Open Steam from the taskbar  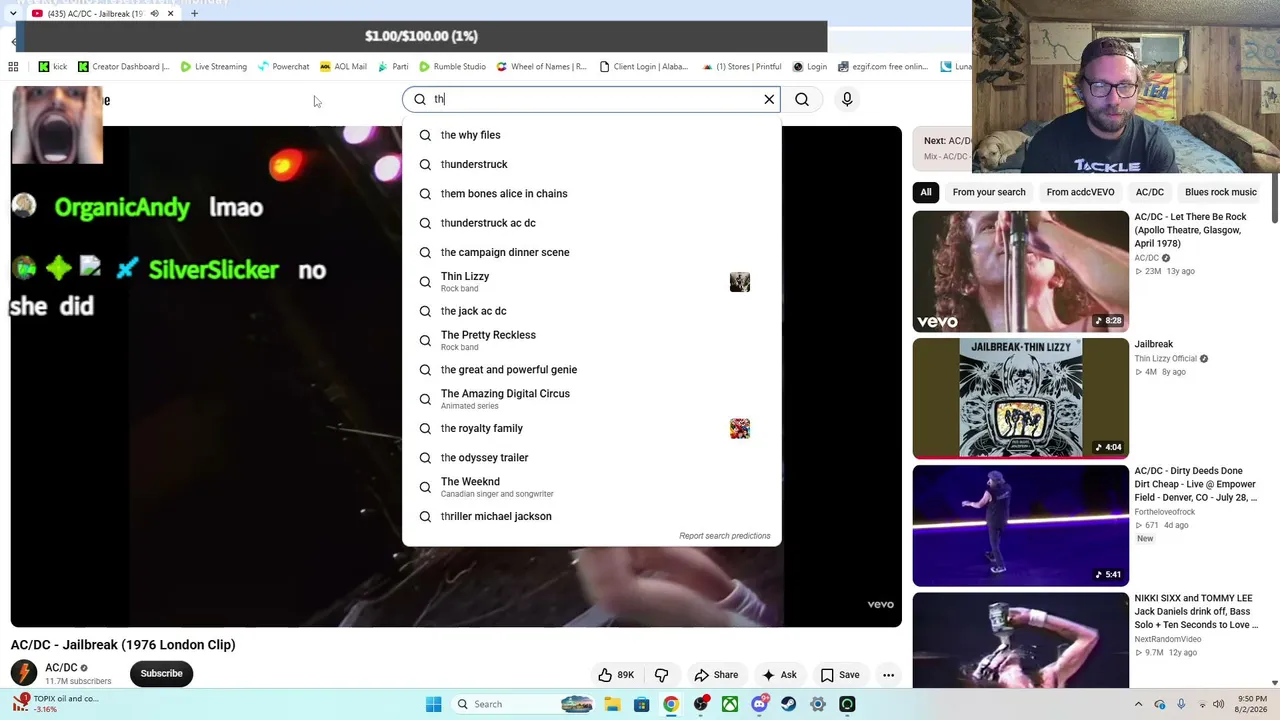click(789, 704)
